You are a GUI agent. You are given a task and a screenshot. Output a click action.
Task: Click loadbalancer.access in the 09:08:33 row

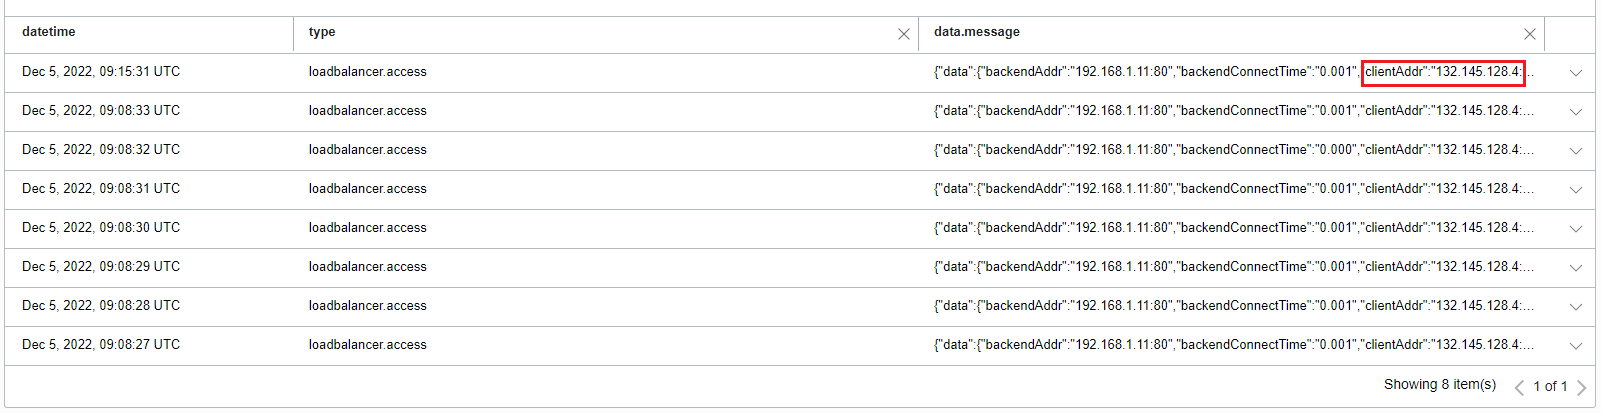click(x=367, y=111)
